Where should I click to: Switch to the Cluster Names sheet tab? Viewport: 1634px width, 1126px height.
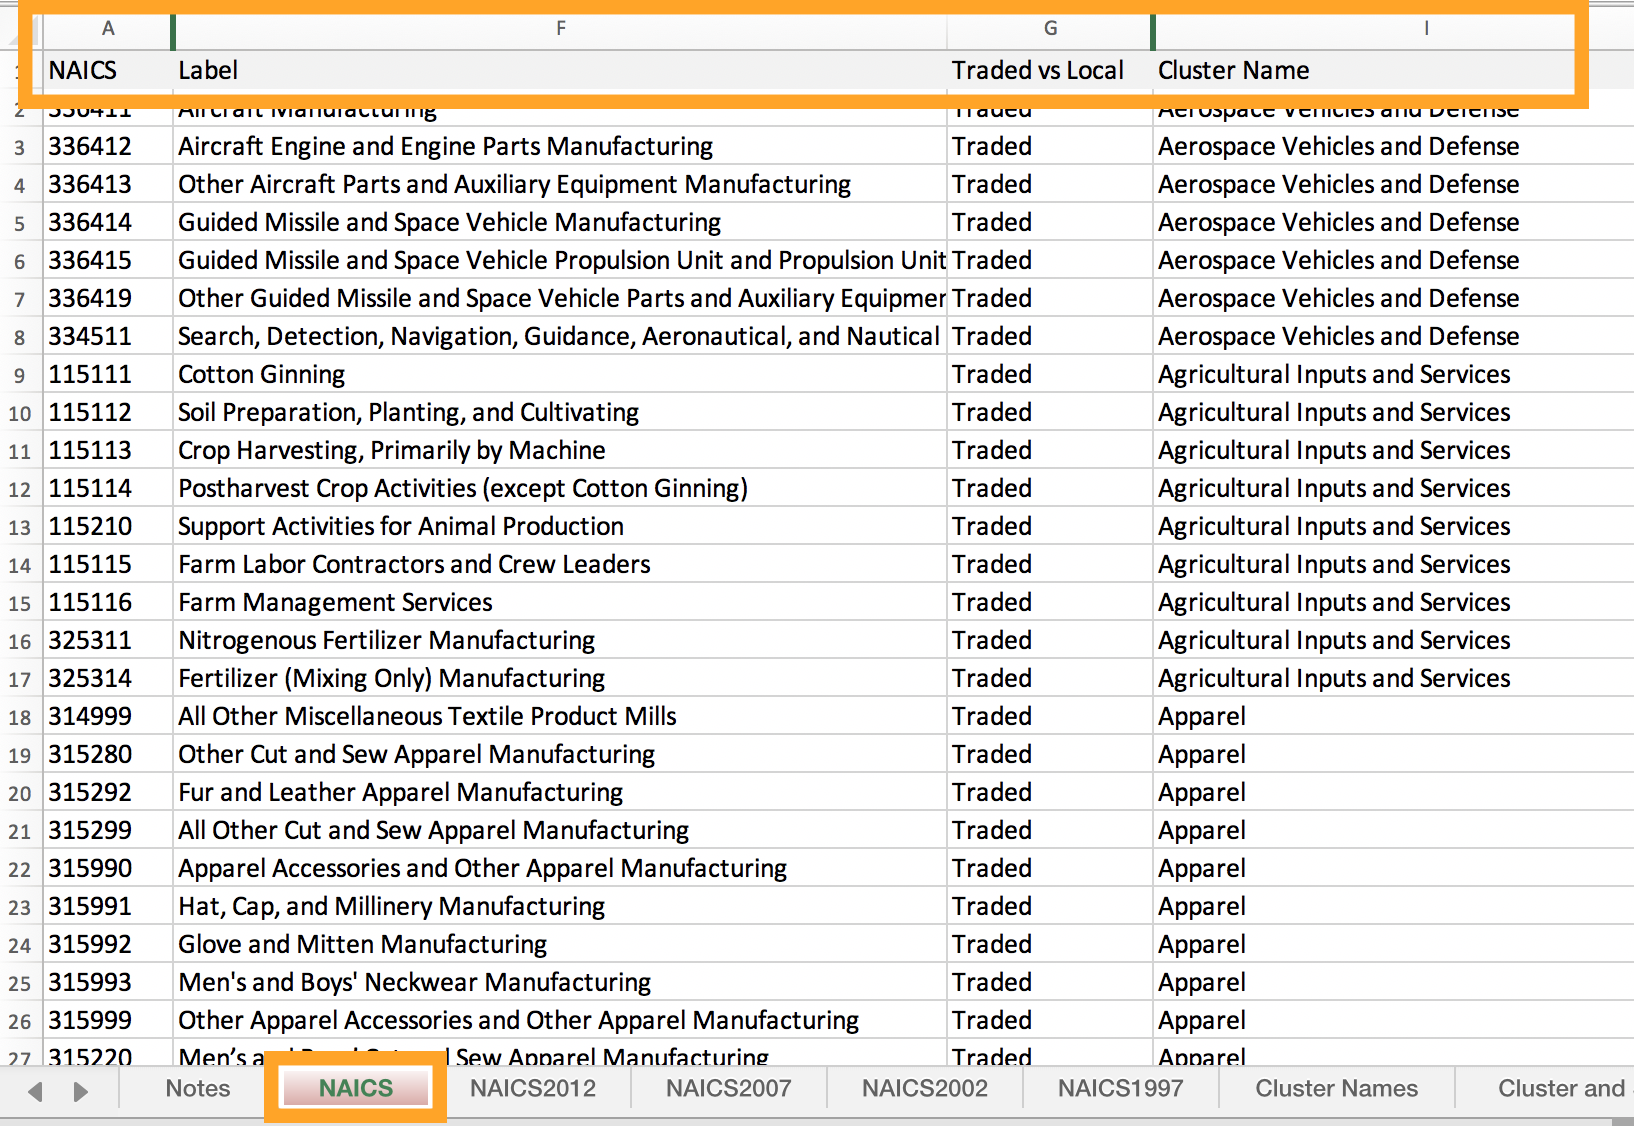click(x=1337, y=1088)
